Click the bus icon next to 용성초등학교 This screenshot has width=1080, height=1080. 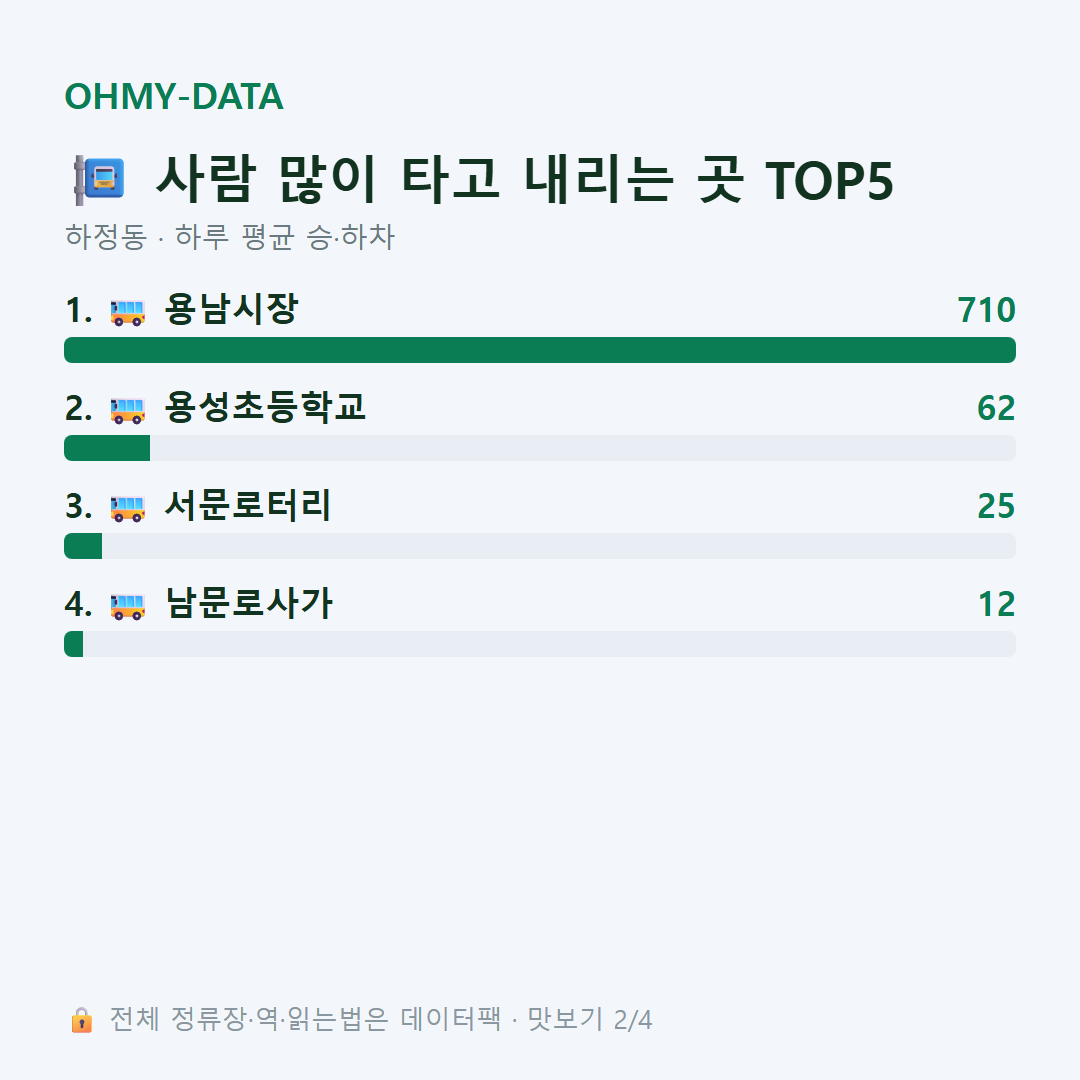click(x=127, y=410)
